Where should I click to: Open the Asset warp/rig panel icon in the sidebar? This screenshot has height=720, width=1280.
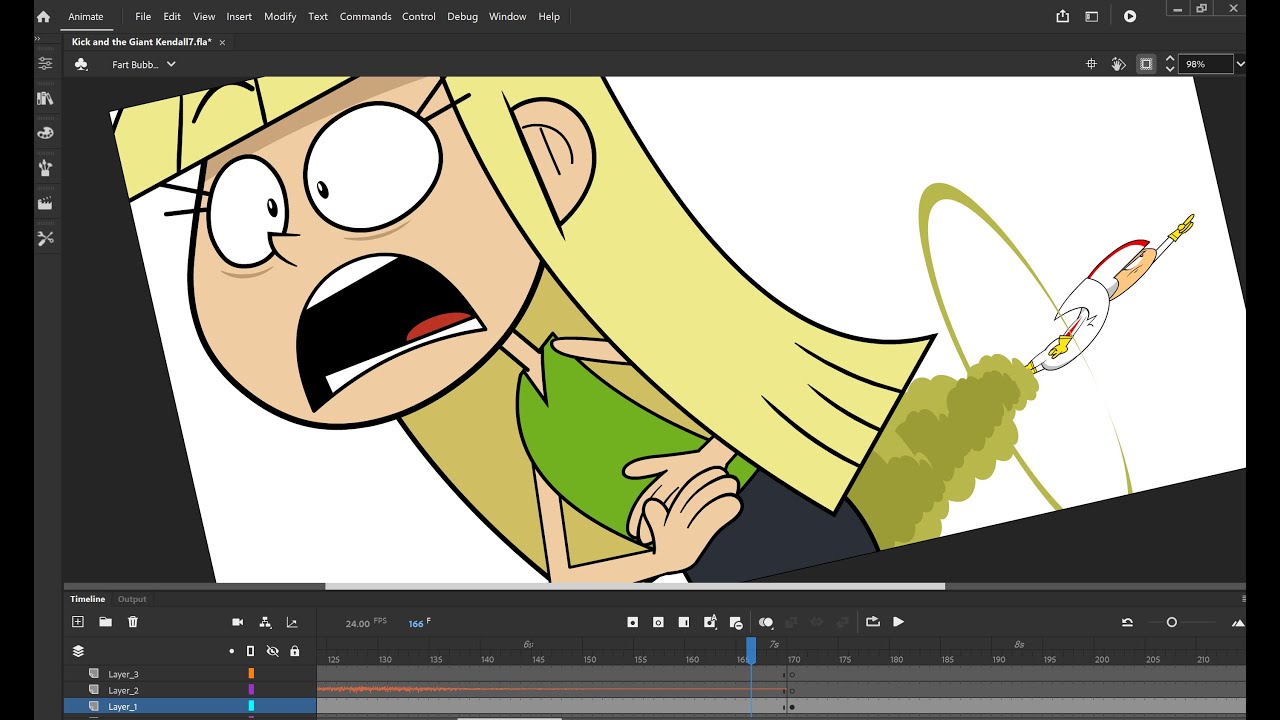coord(45,168)
